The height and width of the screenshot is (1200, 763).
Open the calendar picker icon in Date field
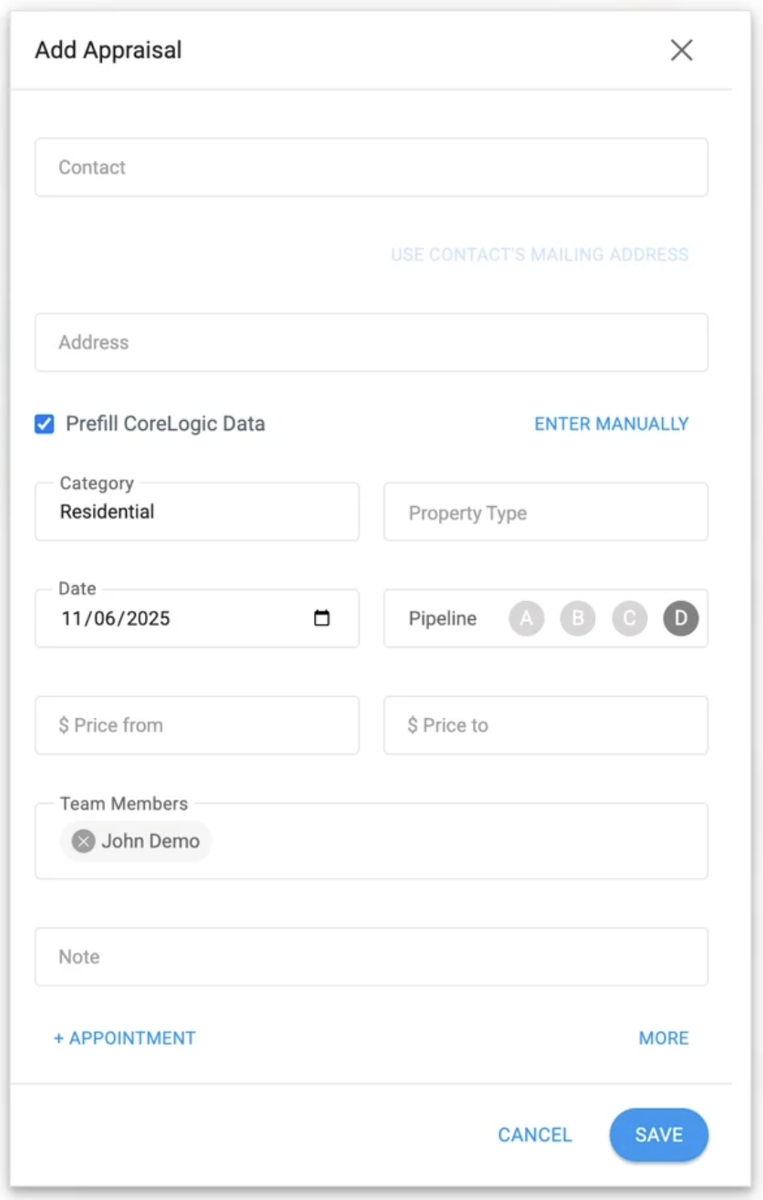pyautogui.click(x=322, y=618)
